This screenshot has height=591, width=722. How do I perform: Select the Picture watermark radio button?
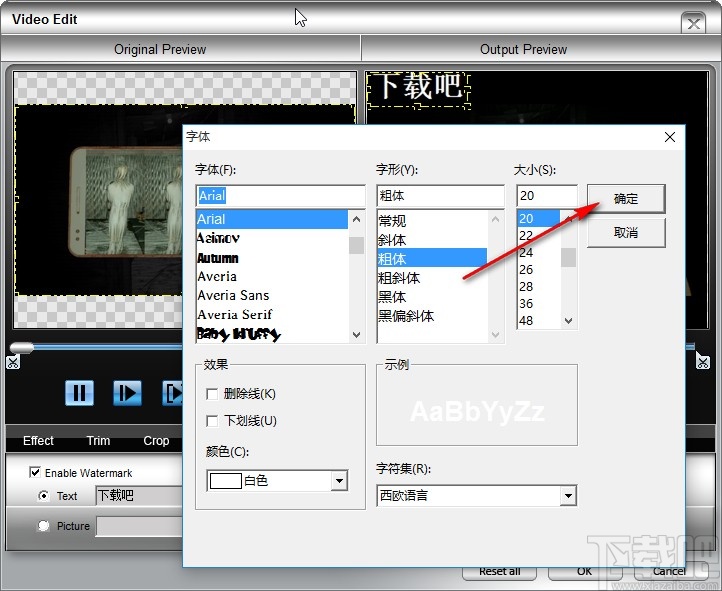point(43,526)
